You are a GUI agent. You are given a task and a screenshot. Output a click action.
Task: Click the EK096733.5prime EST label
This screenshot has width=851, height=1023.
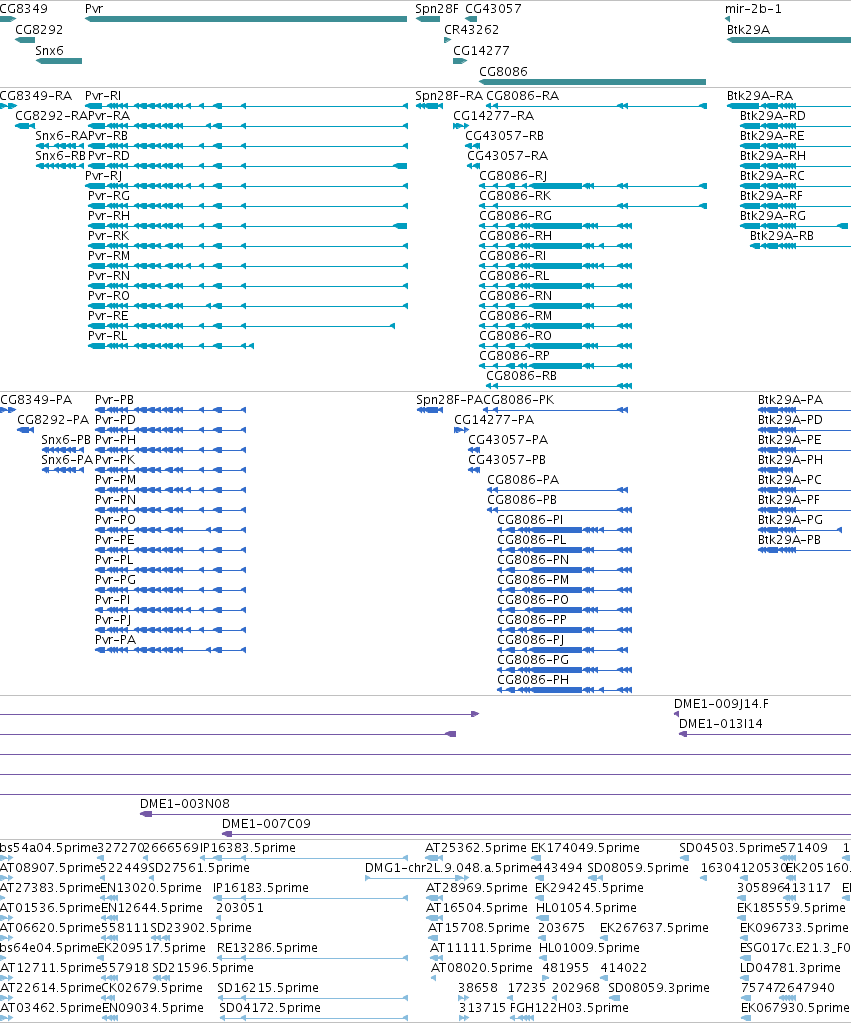click(794, 928)
